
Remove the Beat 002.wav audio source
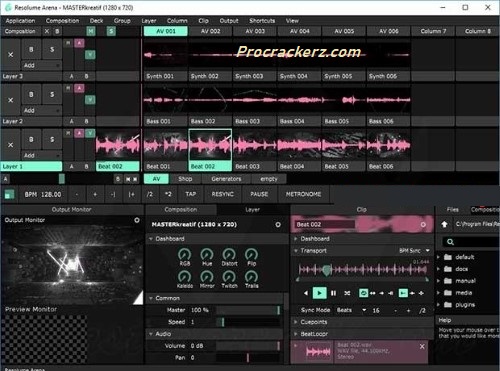422,347
